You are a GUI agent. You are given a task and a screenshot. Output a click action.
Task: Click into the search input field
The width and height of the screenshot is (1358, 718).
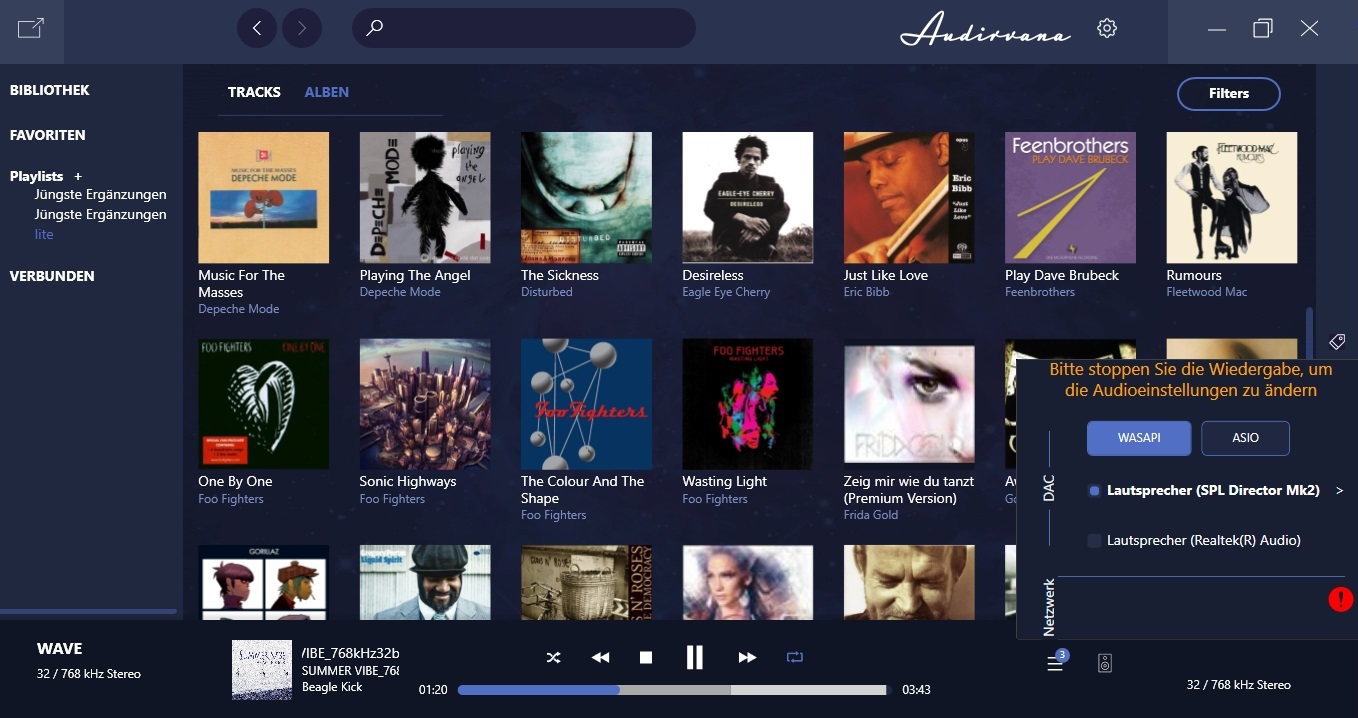pos(524,28)
